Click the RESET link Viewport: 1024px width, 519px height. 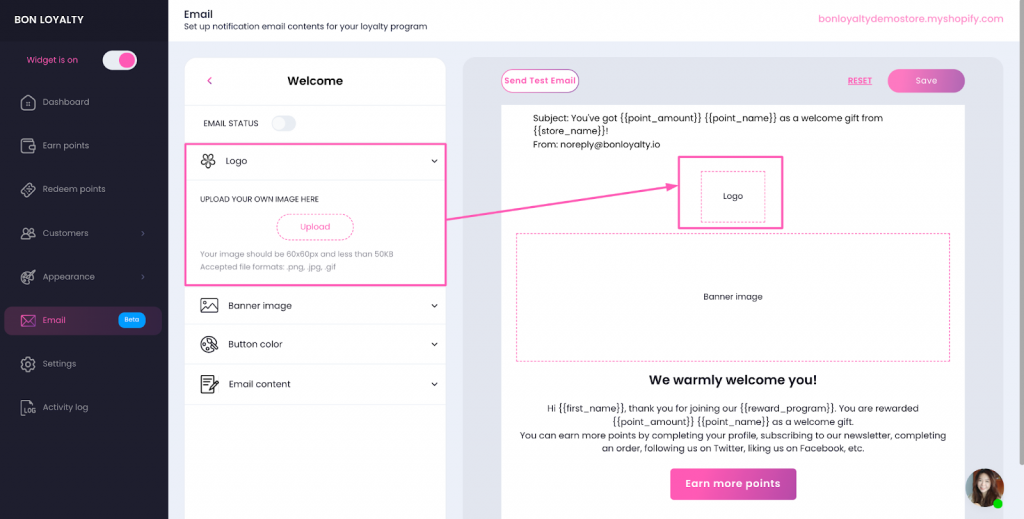coord(859,81)
